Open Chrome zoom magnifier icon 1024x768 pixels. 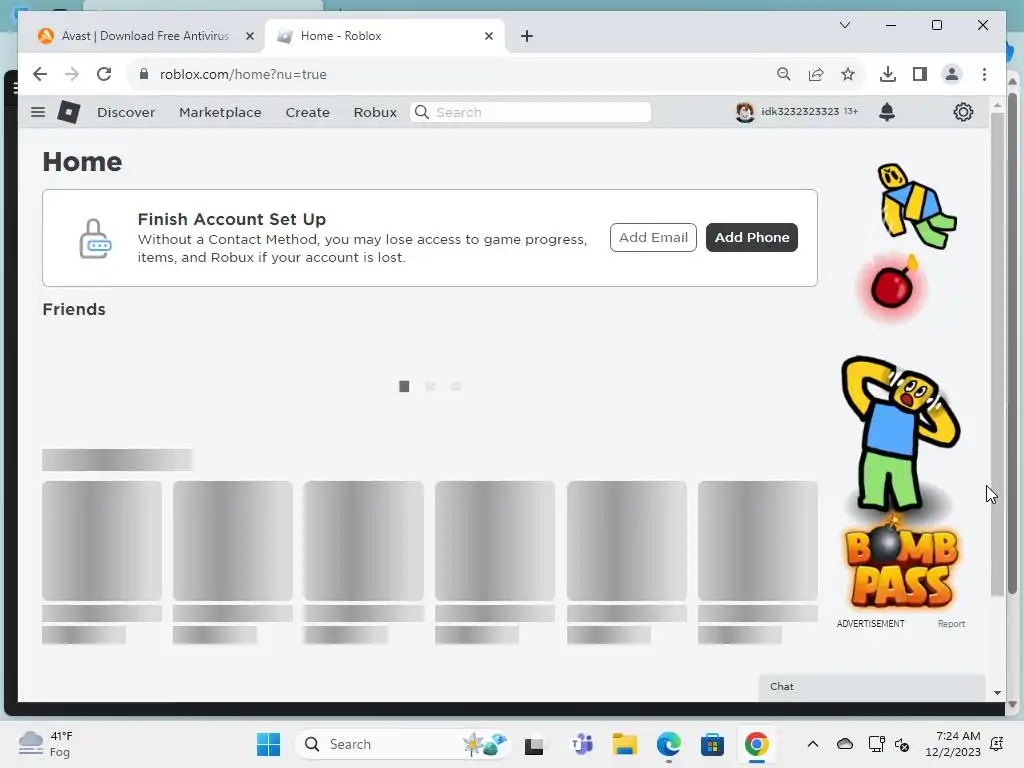pyautogui.click(x=784, y=74)
